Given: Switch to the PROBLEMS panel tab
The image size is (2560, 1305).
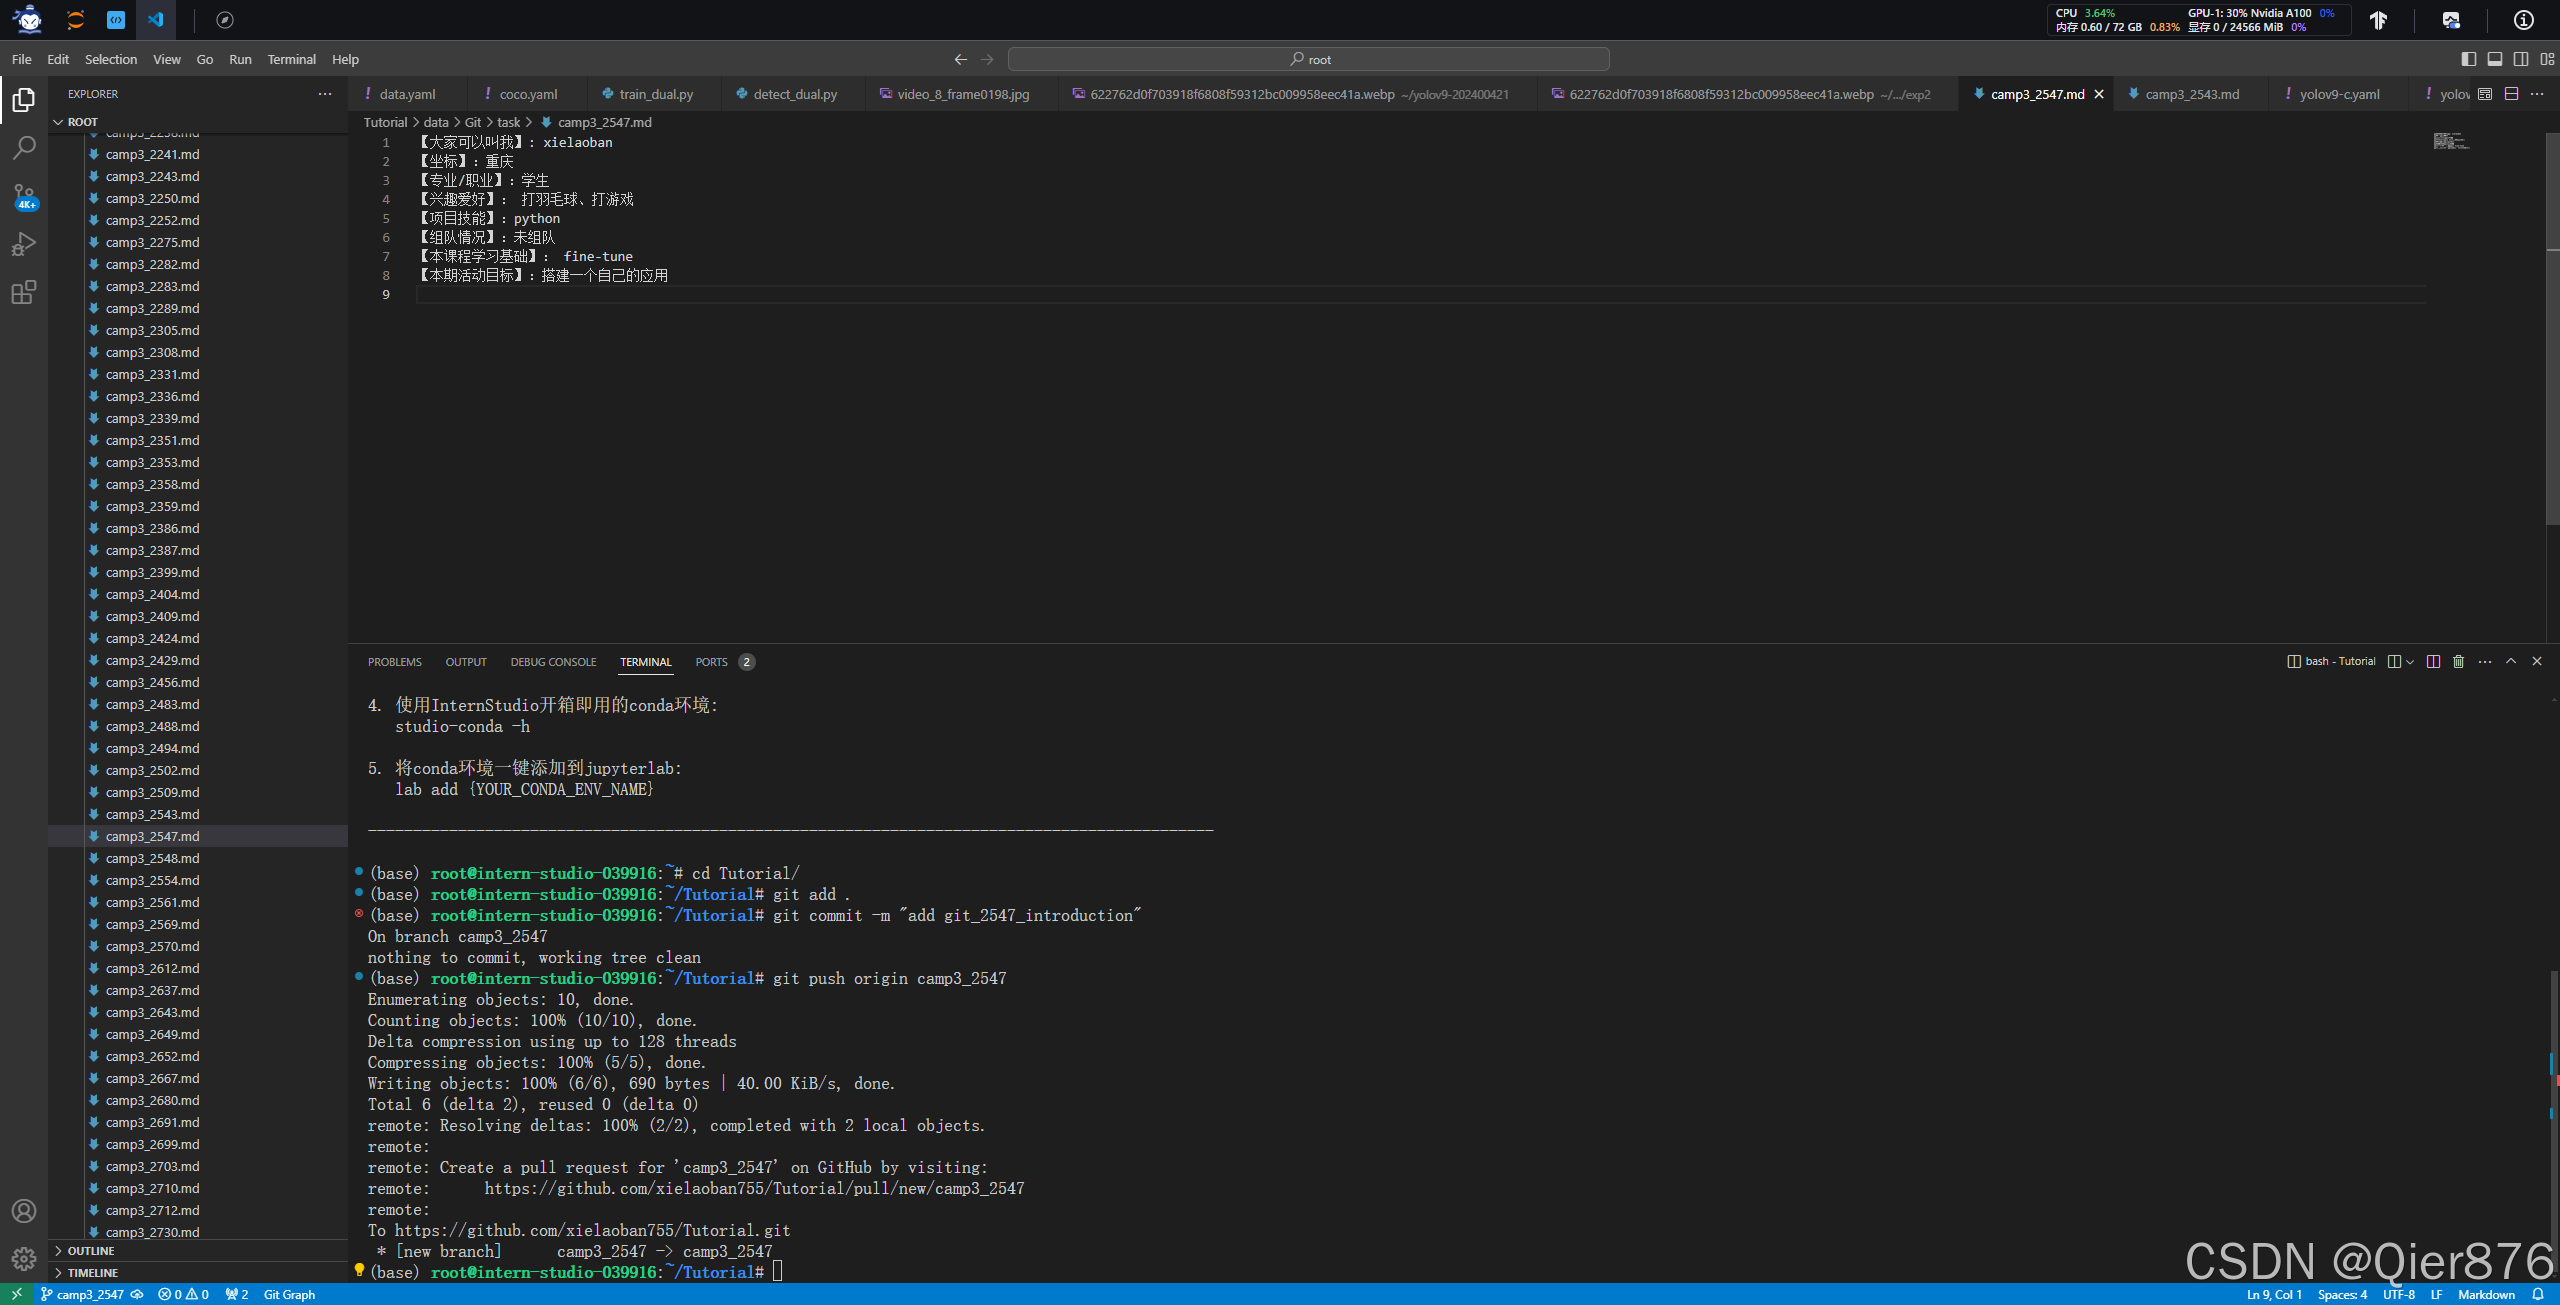Looking at the screenshot, I should click(394, 662).
